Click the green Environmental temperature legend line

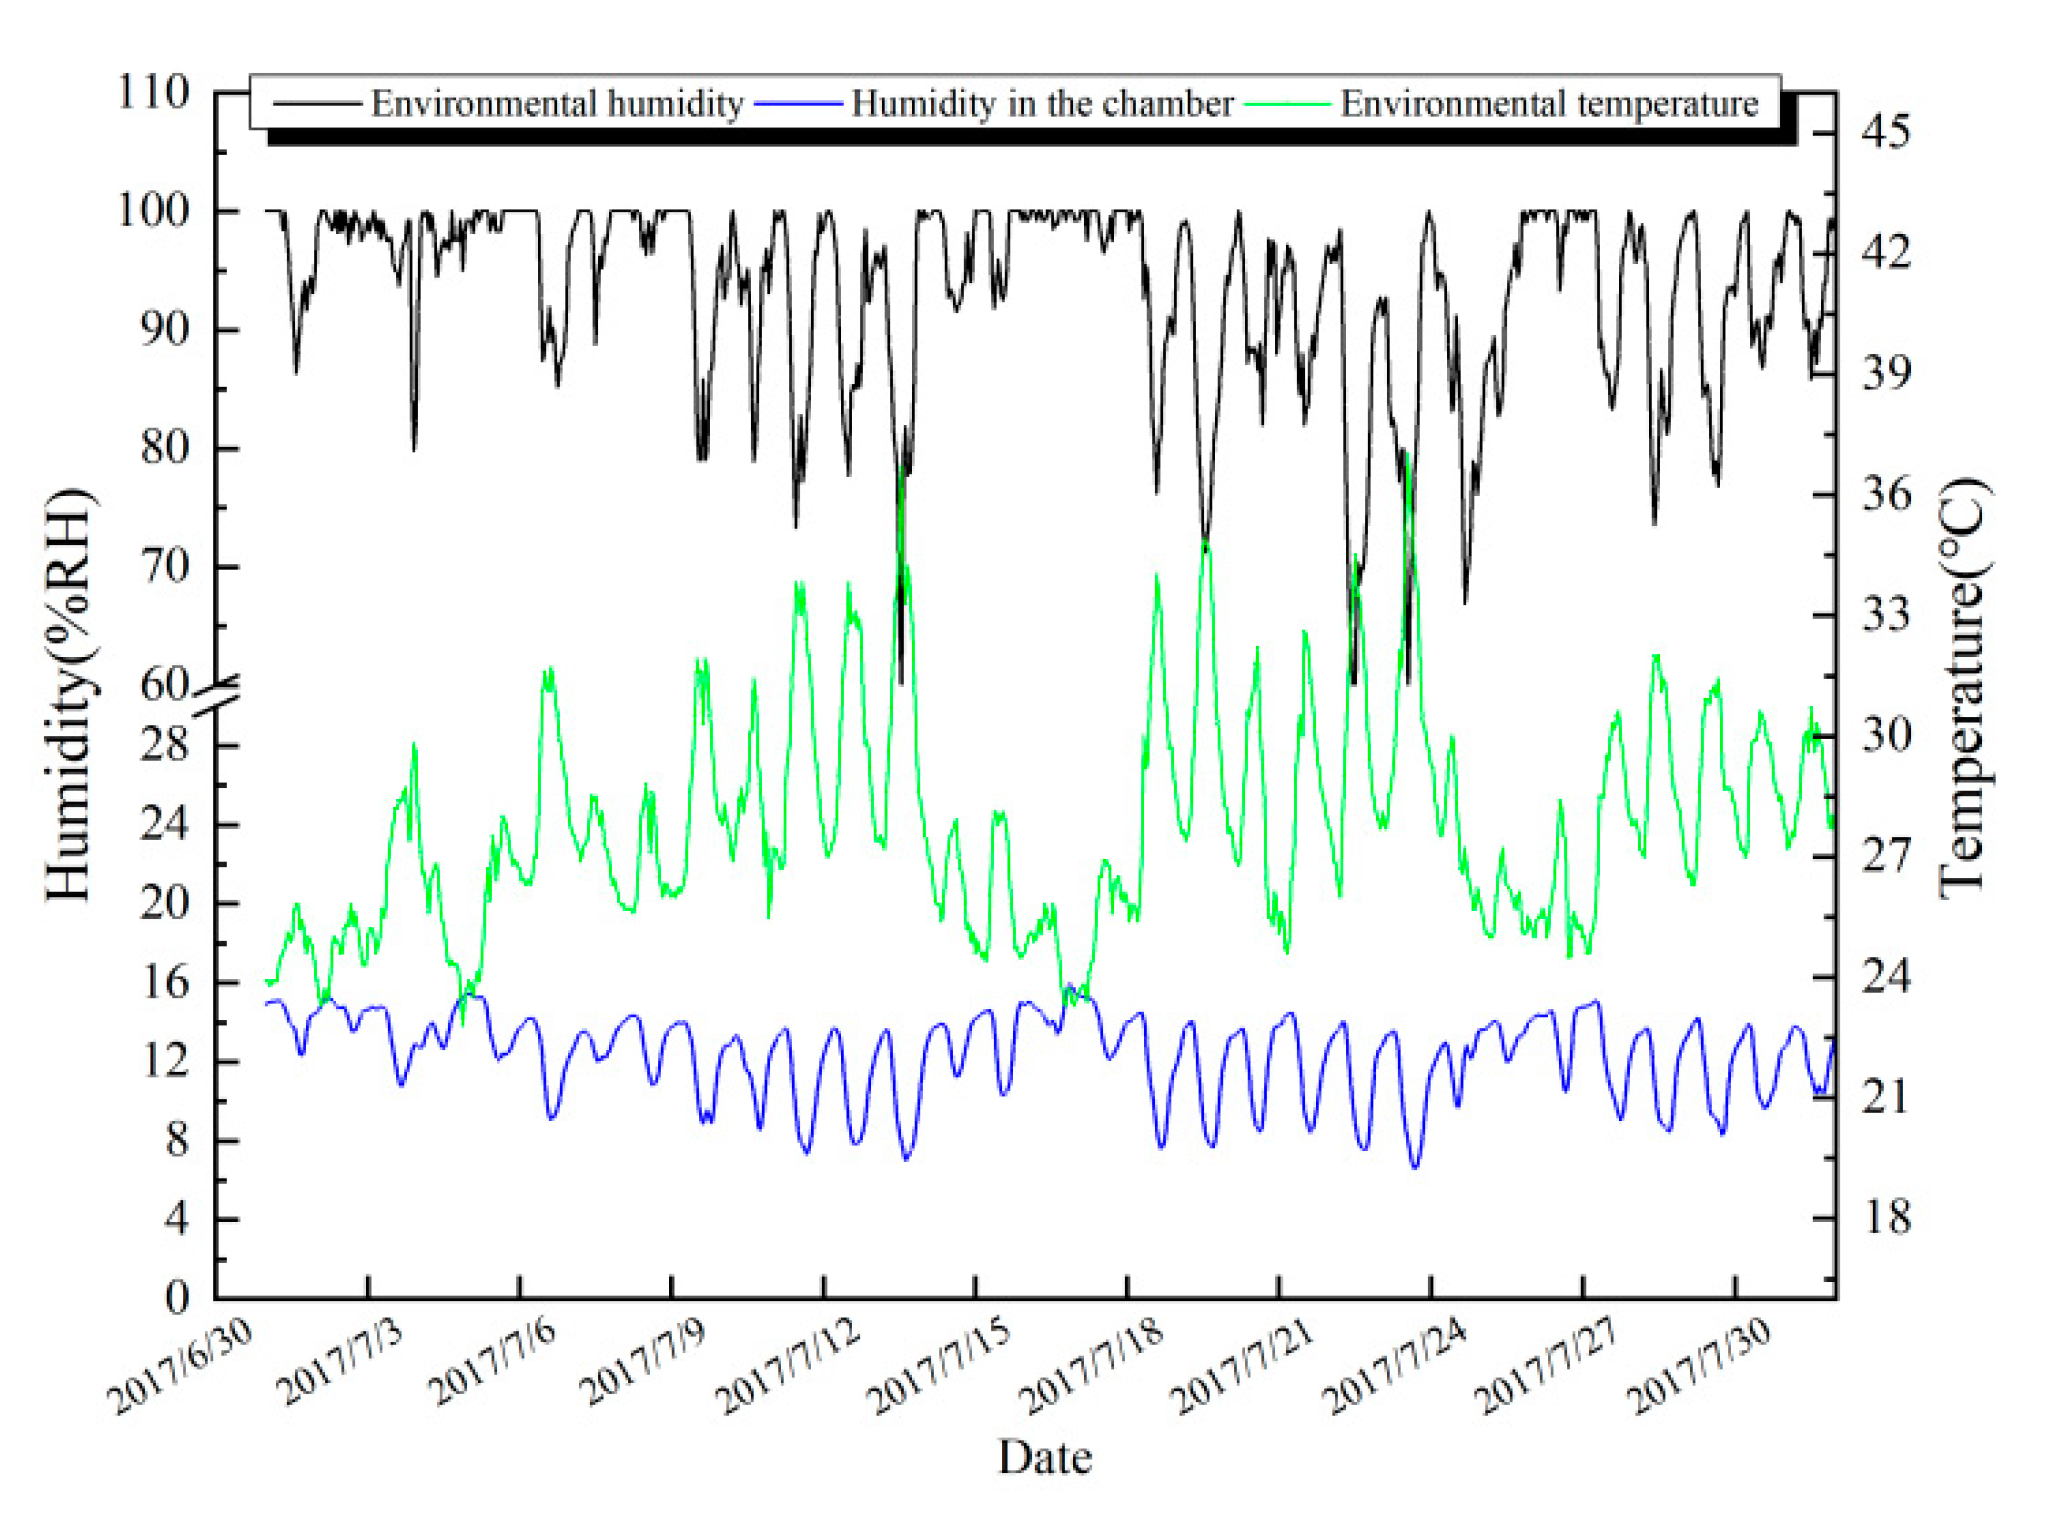point(1286,104)
